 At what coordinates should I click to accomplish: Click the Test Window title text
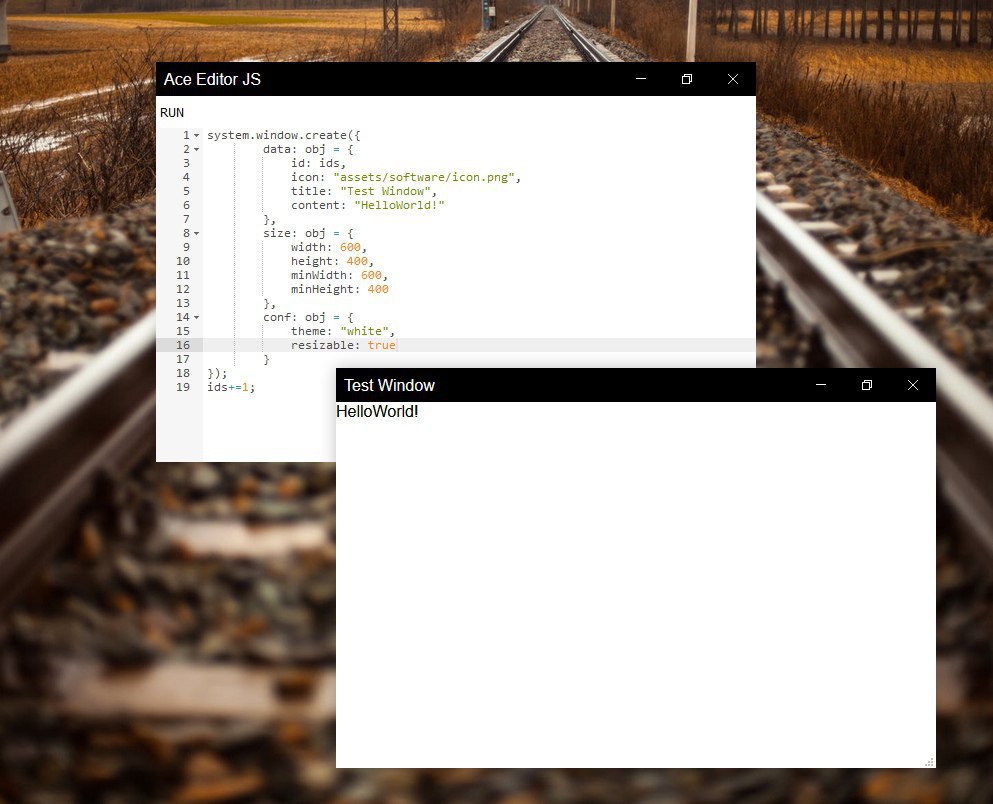point(389,386)
